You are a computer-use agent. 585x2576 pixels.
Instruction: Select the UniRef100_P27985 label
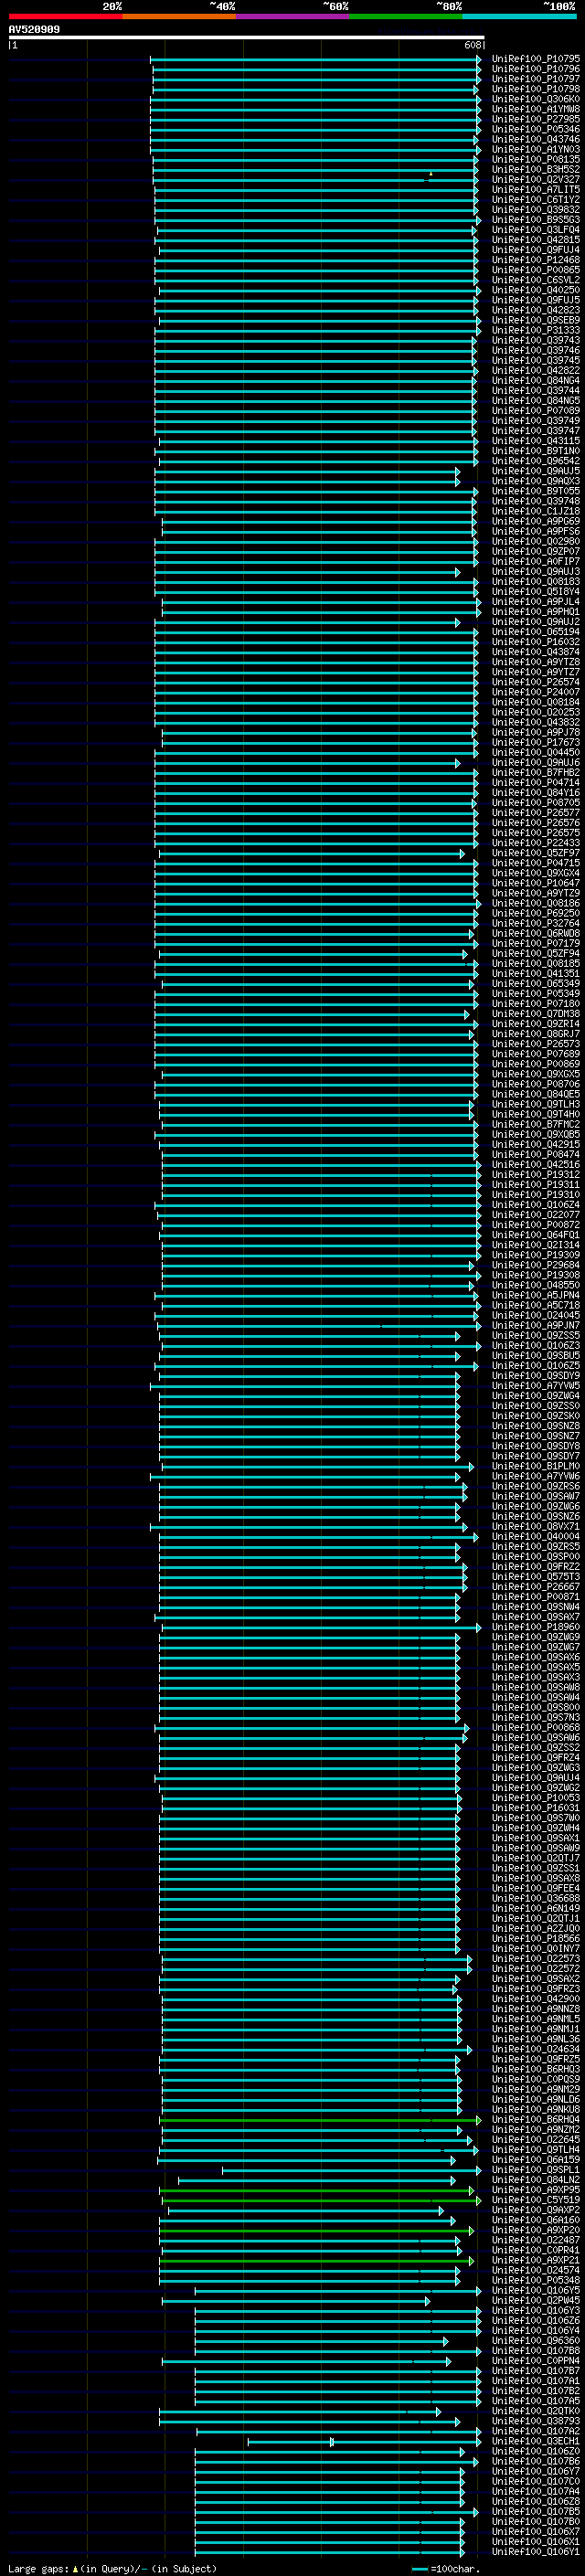[536, 119]
